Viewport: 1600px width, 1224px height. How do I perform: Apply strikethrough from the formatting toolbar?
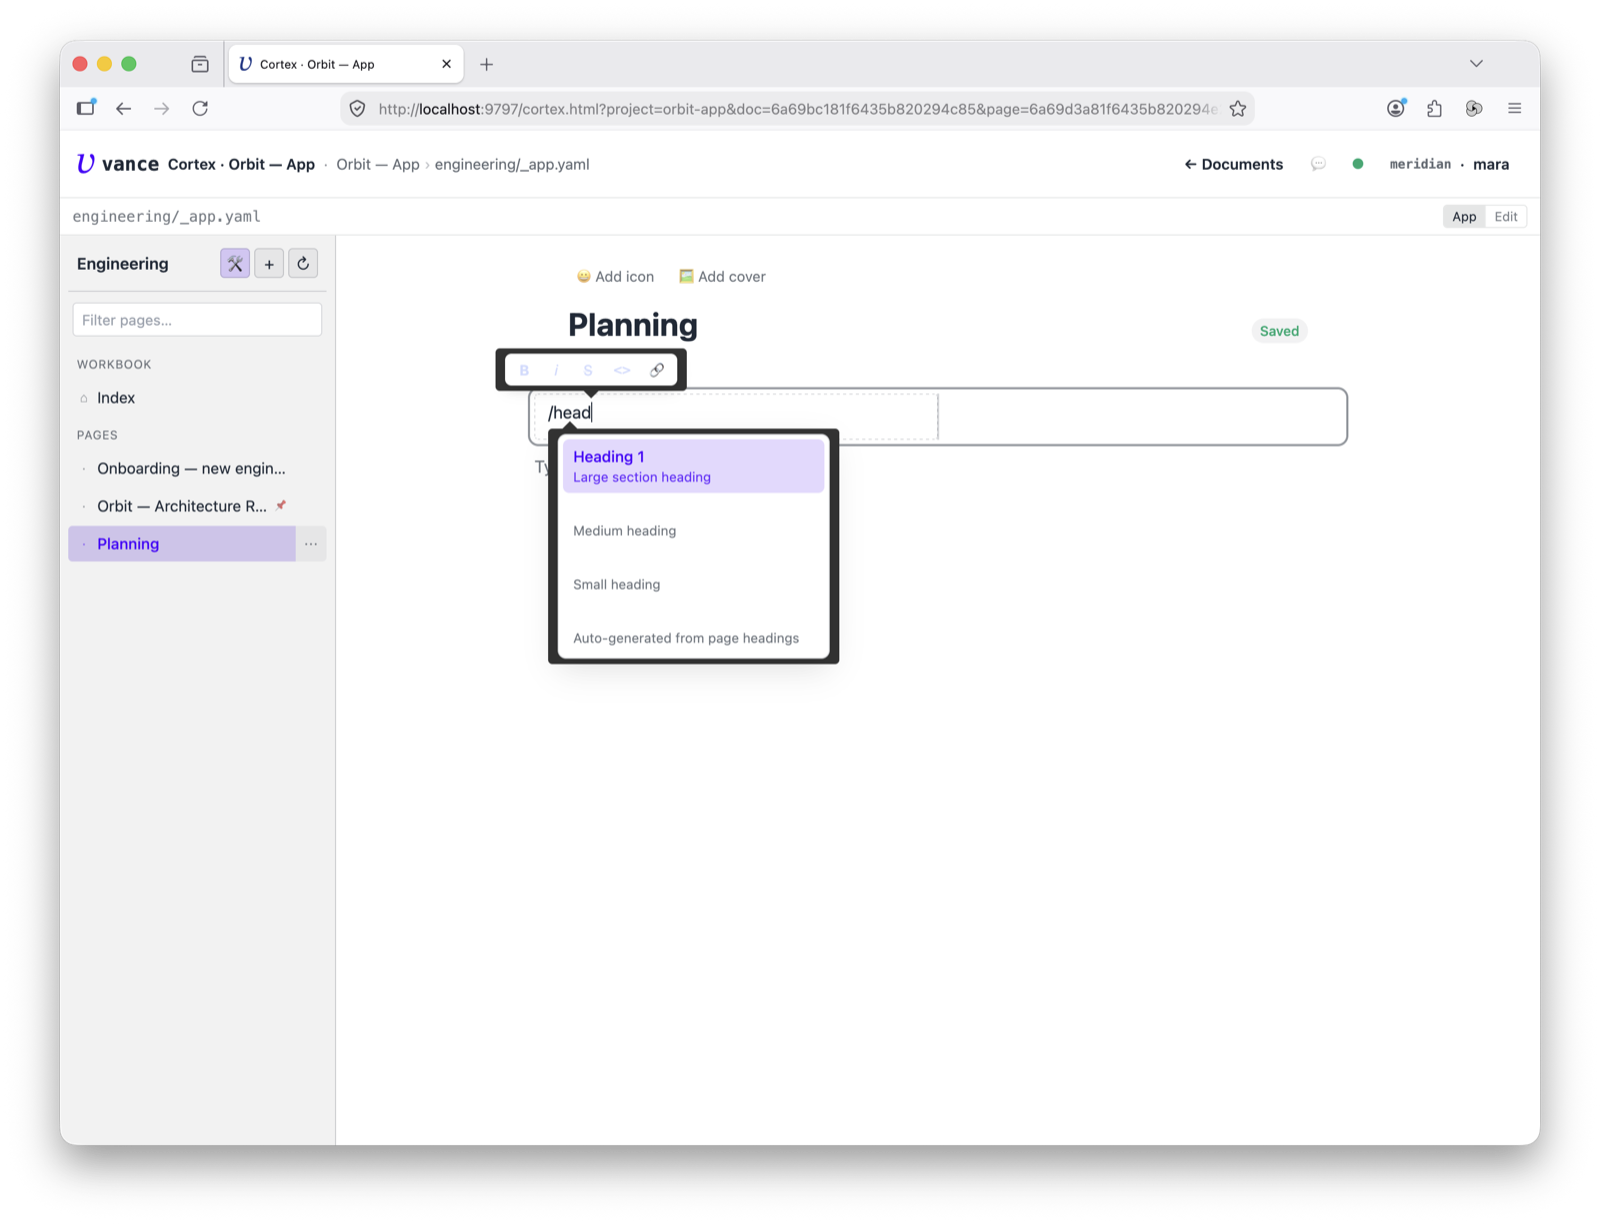(588, 370)
